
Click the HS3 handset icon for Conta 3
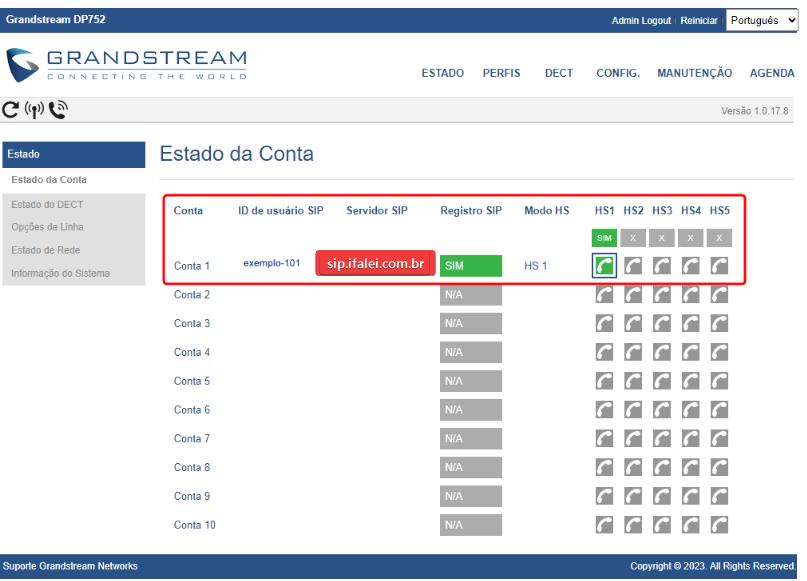pos(662,324)
